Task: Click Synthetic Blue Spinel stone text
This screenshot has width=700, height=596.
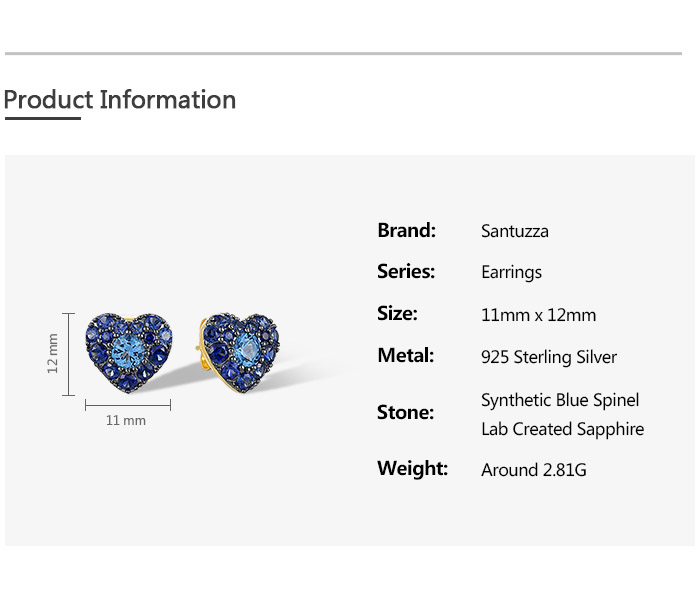Action: click(x=560, y=400)
